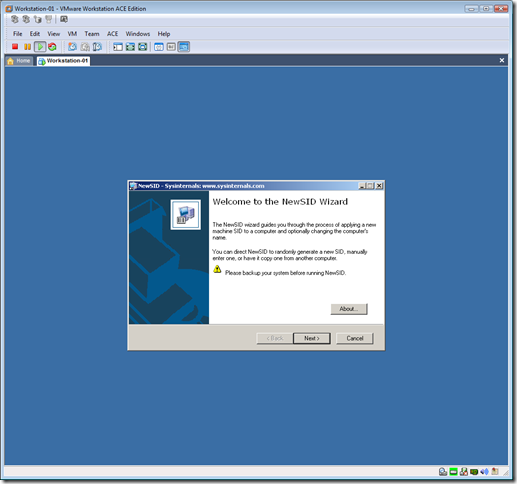The height and width of the screenshot is (484, 517).
Task: Open the ACE menu
Action: click(112, 34)
